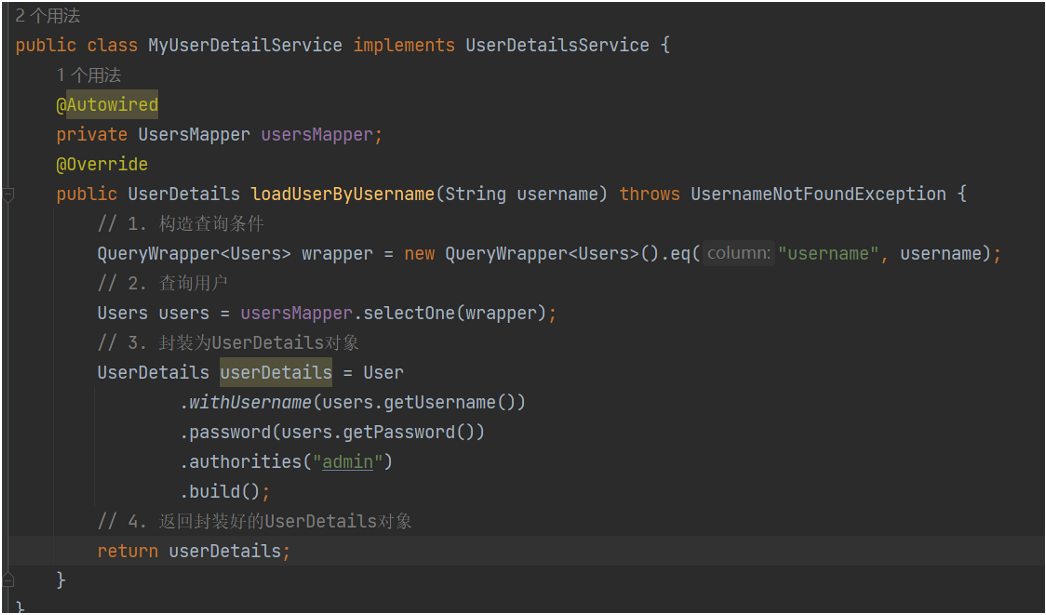The width and height of the screenshot is (1046, 615).
Task: Click the 'class' keyword on declaration line
Action: (112, 45)
